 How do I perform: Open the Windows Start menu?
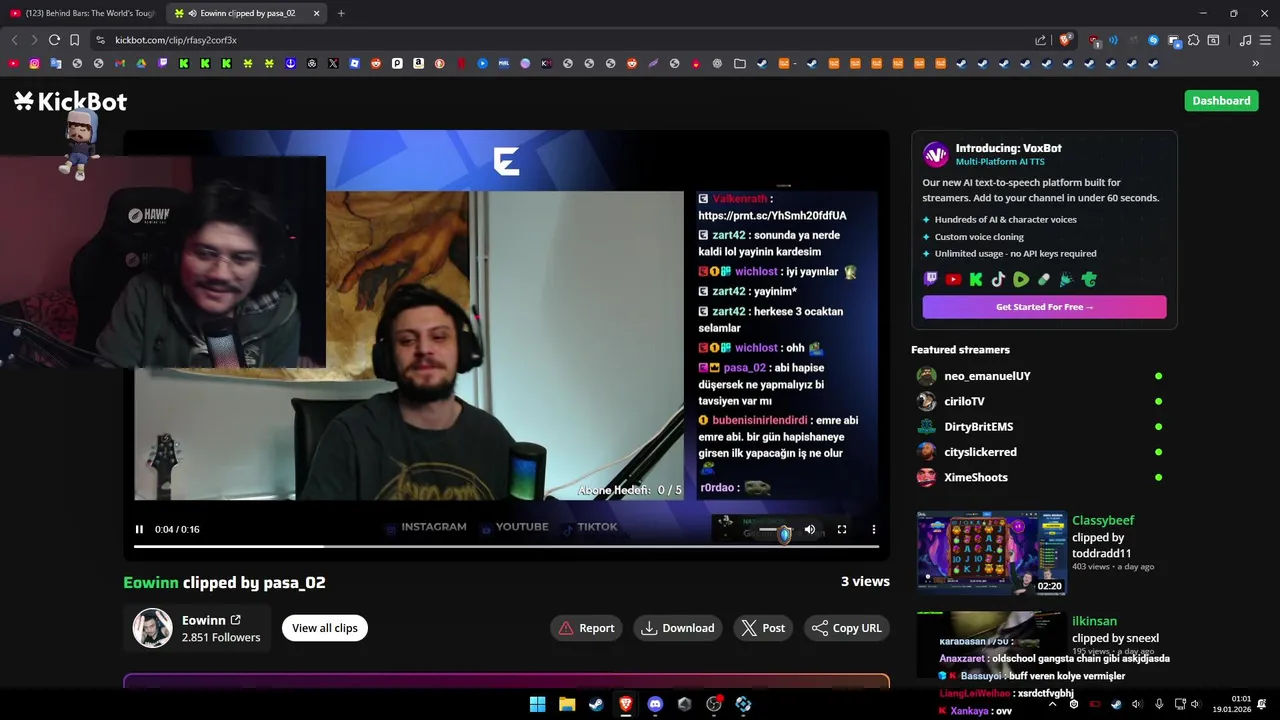coord(537,704)
